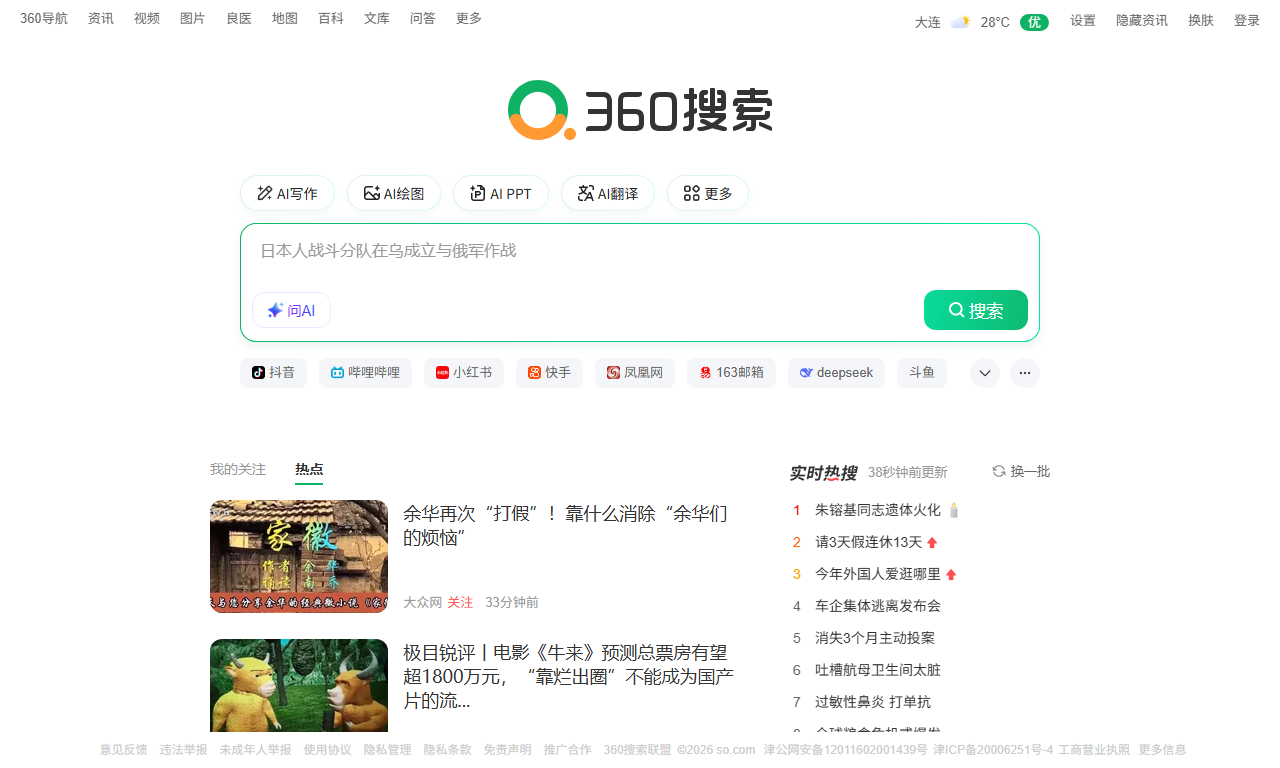Open 问答 in top navigation
The width and height of the screenshot is (1280, 768).
click(423, 18)
